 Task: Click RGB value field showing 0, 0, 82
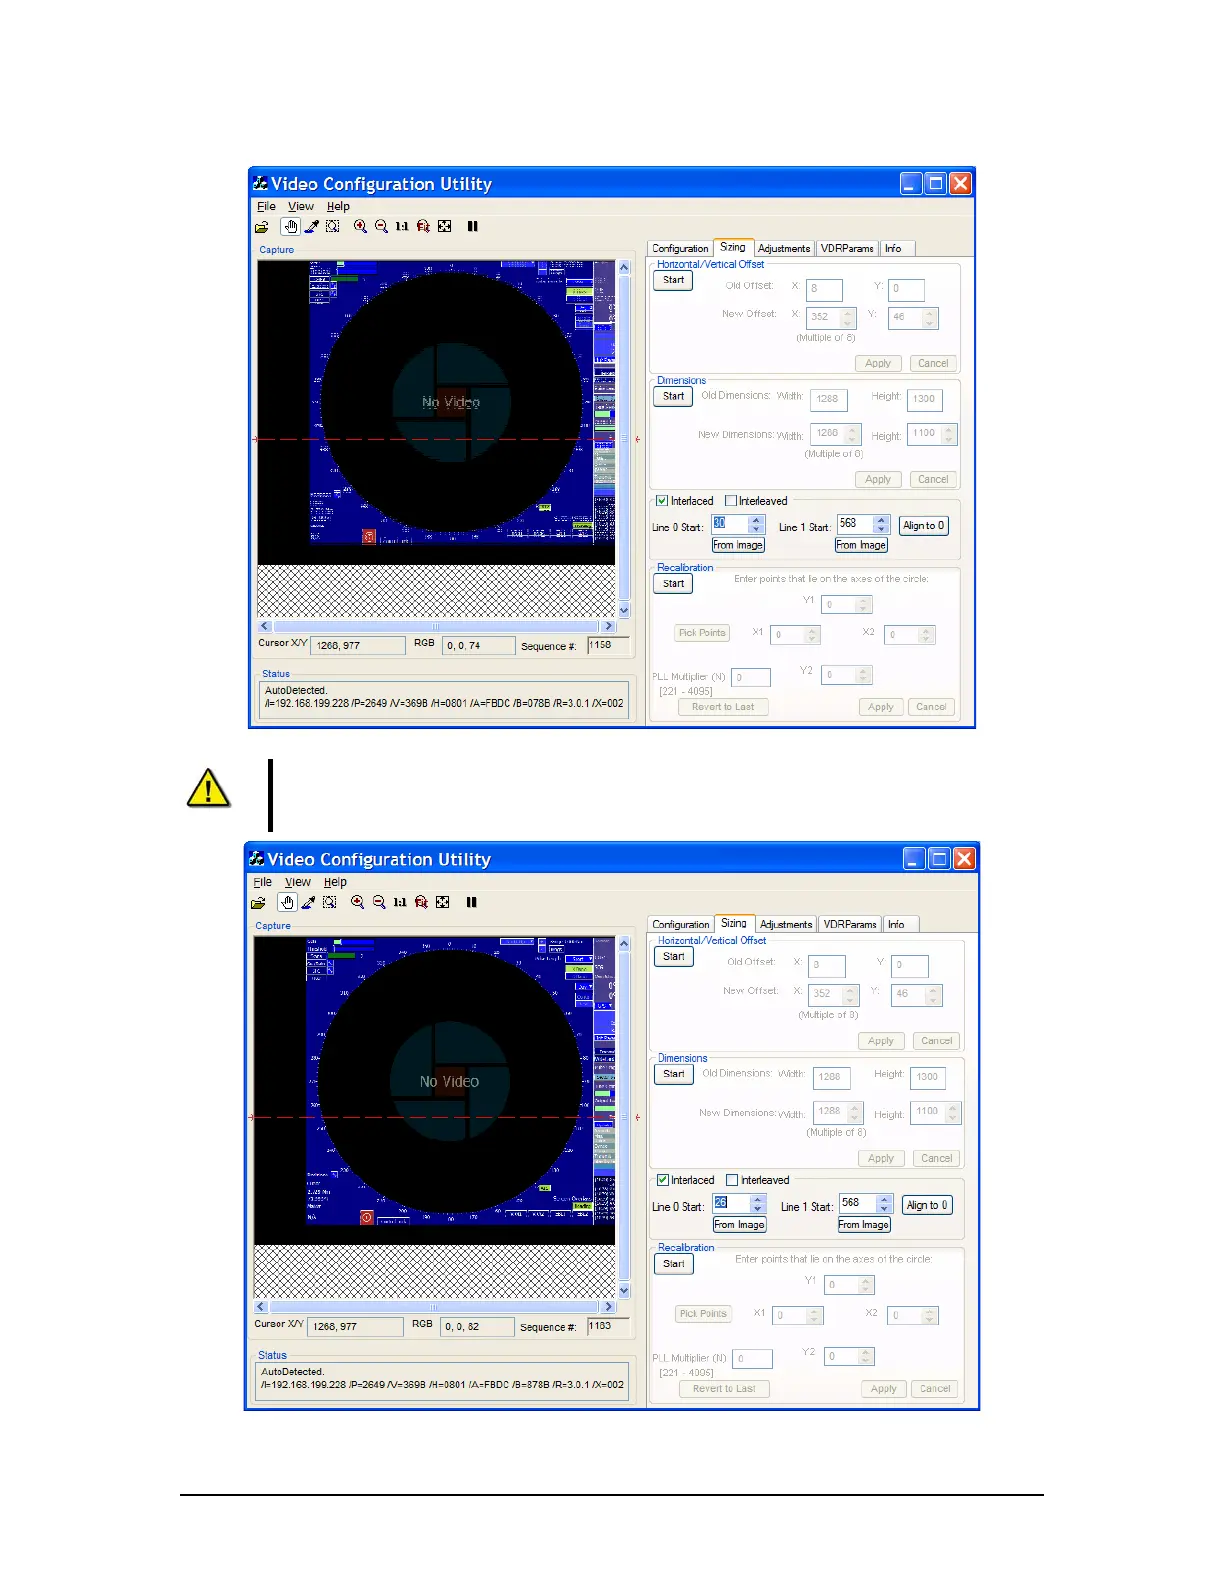click(x=478, y=1327)
